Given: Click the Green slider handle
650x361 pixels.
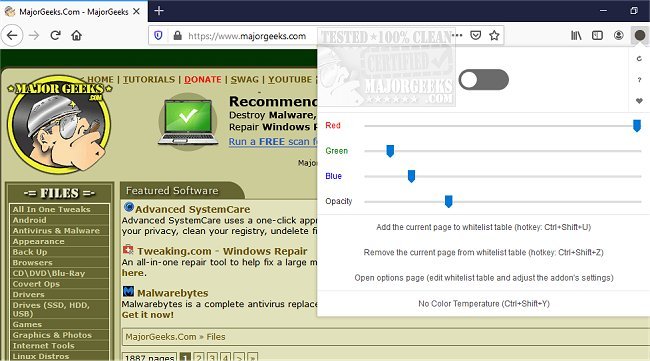Looking at the screenshot, I should (390, 151).
